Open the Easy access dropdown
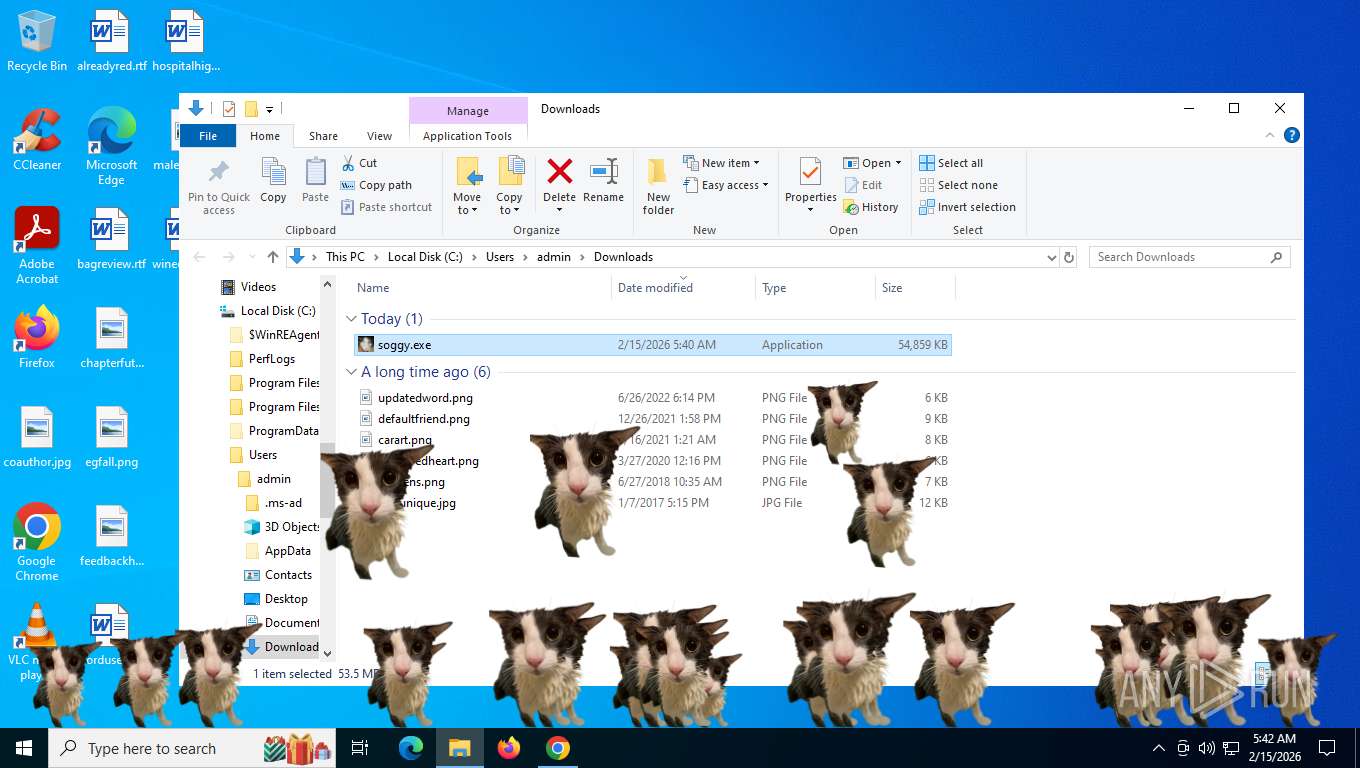Image resolution: width=1360 pixels, height=768 pixels. pyautogui.click(x=727, y=185)
